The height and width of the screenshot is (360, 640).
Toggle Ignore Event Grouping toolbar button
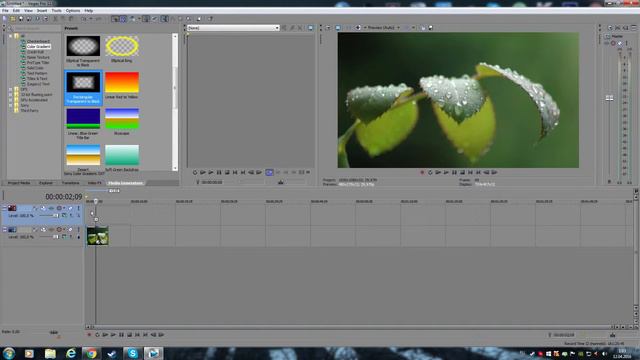155,19
